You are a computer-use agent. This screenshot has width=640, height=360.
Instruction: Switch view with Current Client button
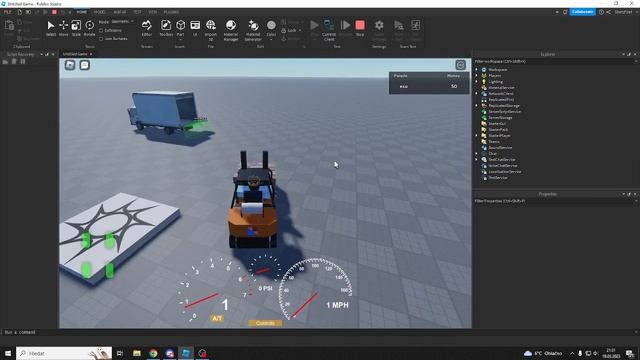[x=329, y=30]
